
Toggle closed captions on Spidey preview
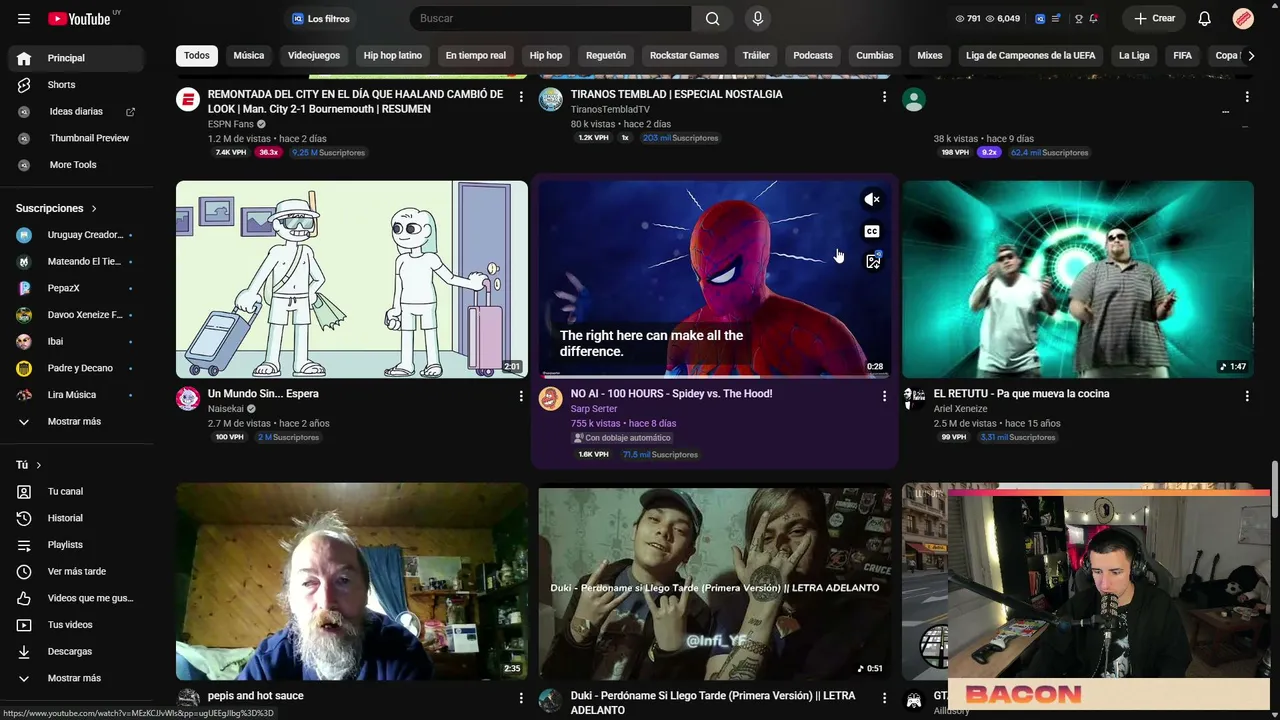[872, 231]
